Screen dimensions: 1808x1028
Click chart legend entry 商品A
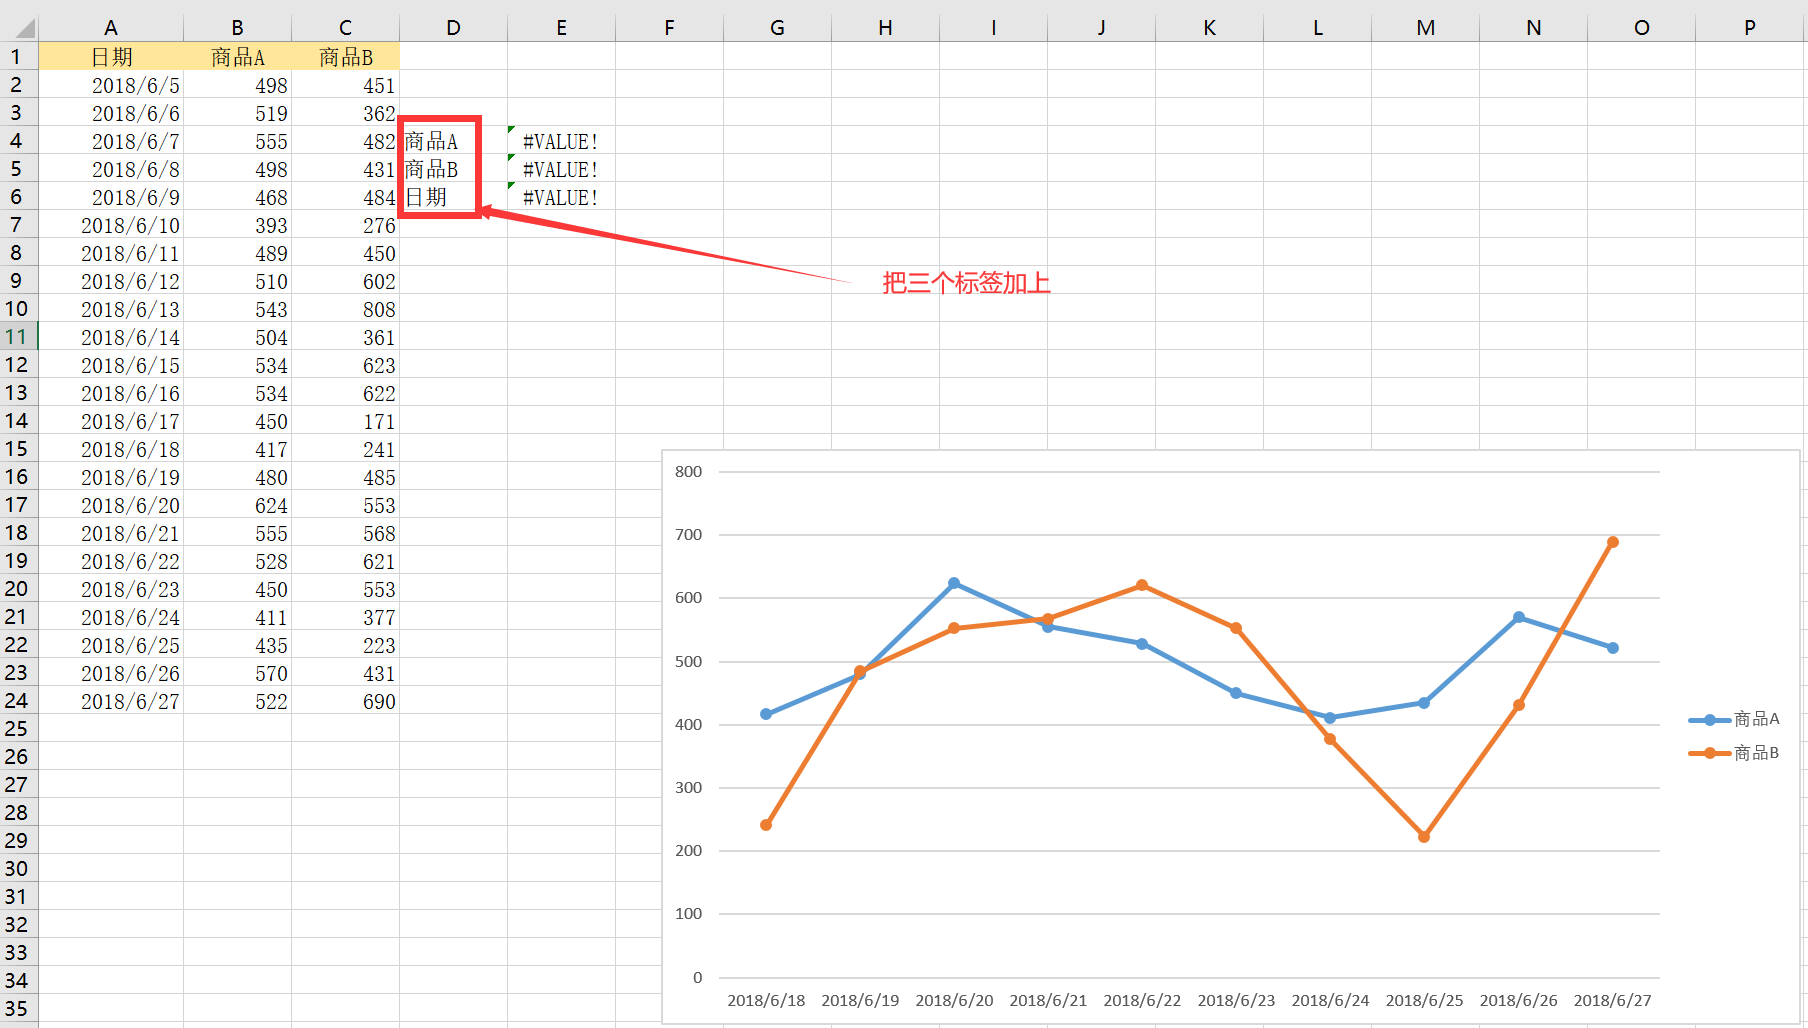[1734, 719]
